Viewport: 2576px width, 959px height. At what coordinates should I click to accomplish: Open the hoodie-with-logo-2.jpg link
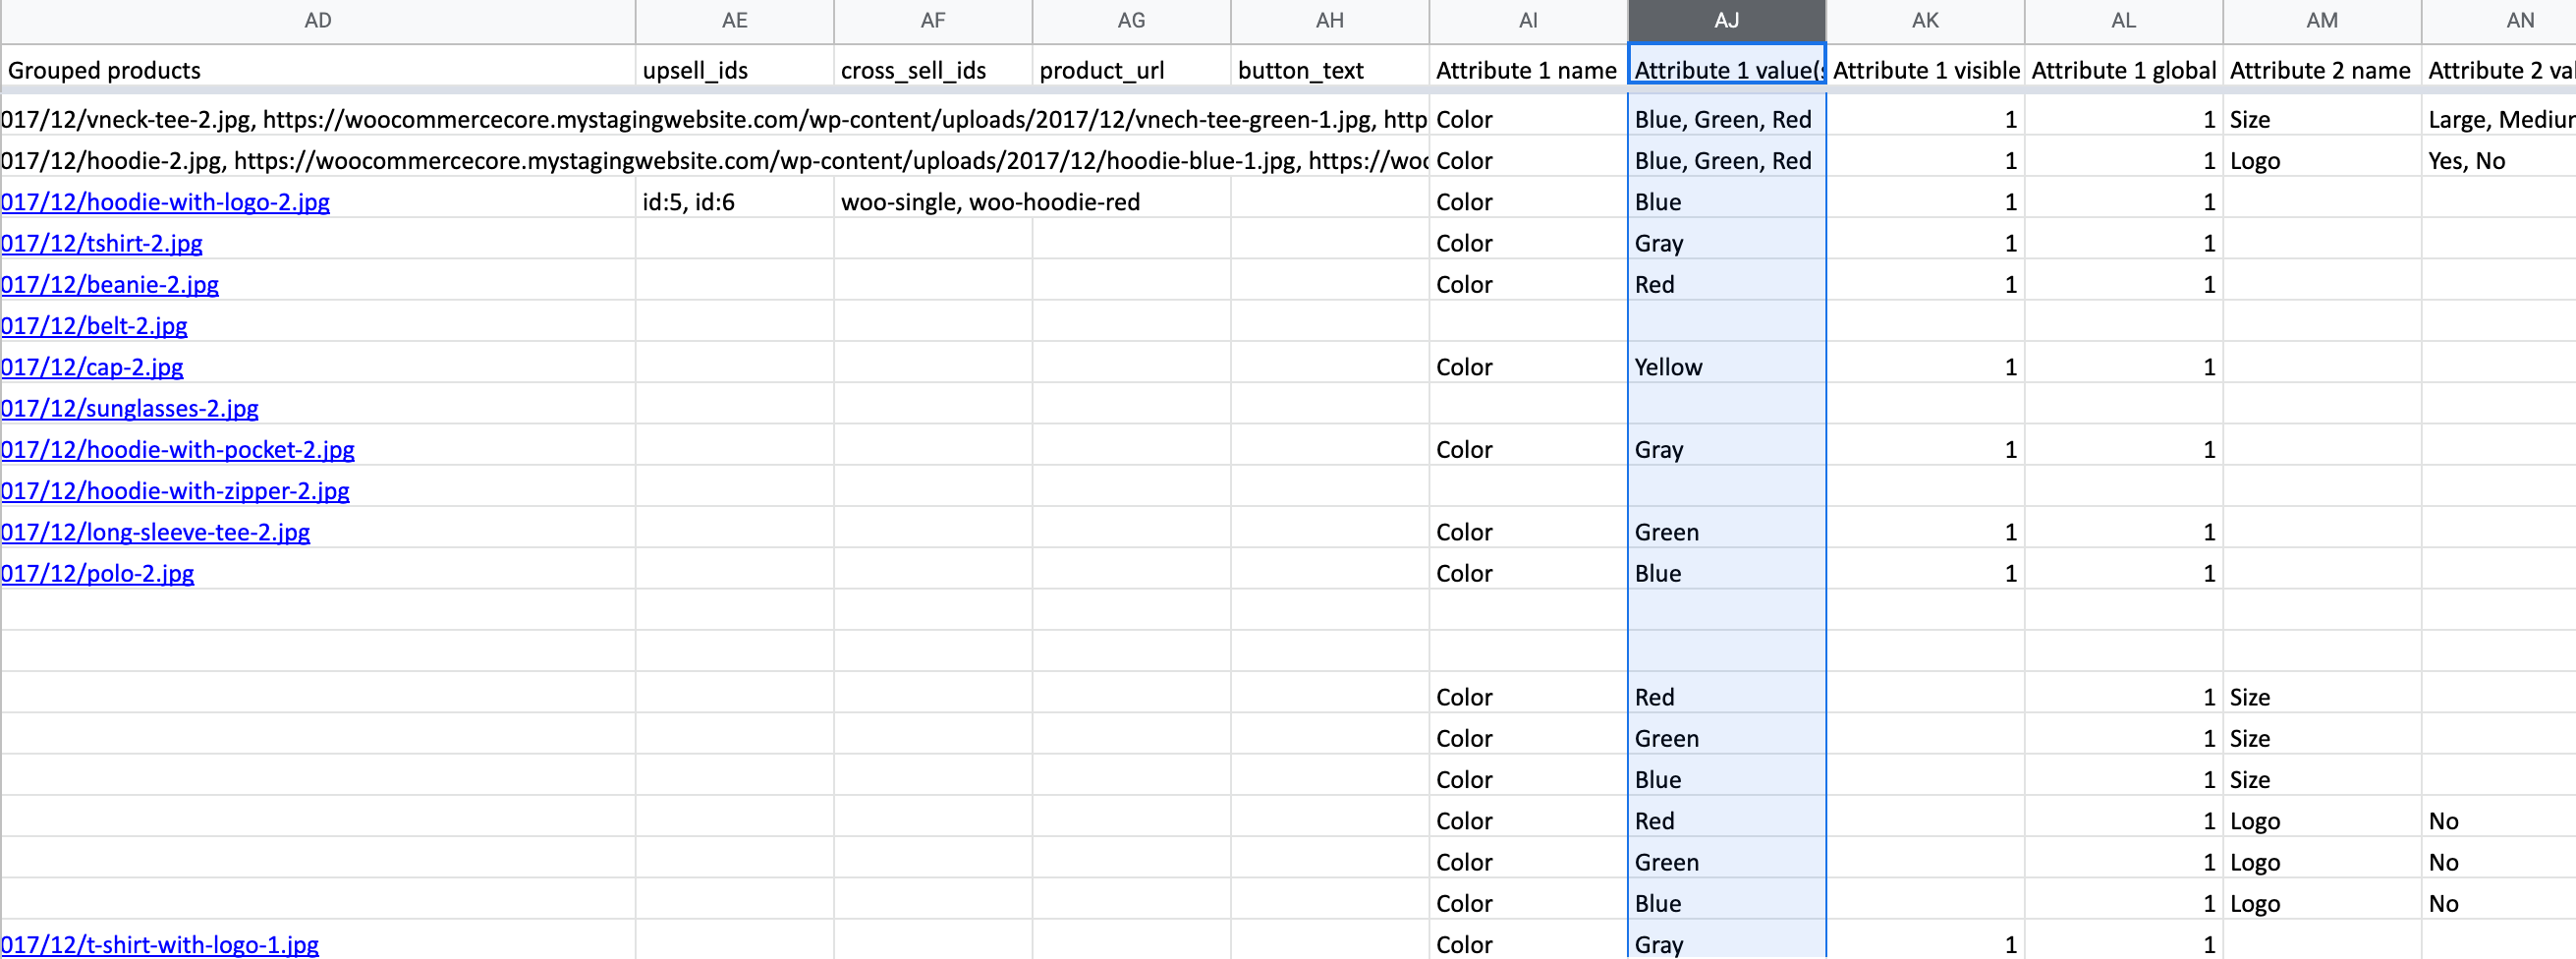point(165,202)
